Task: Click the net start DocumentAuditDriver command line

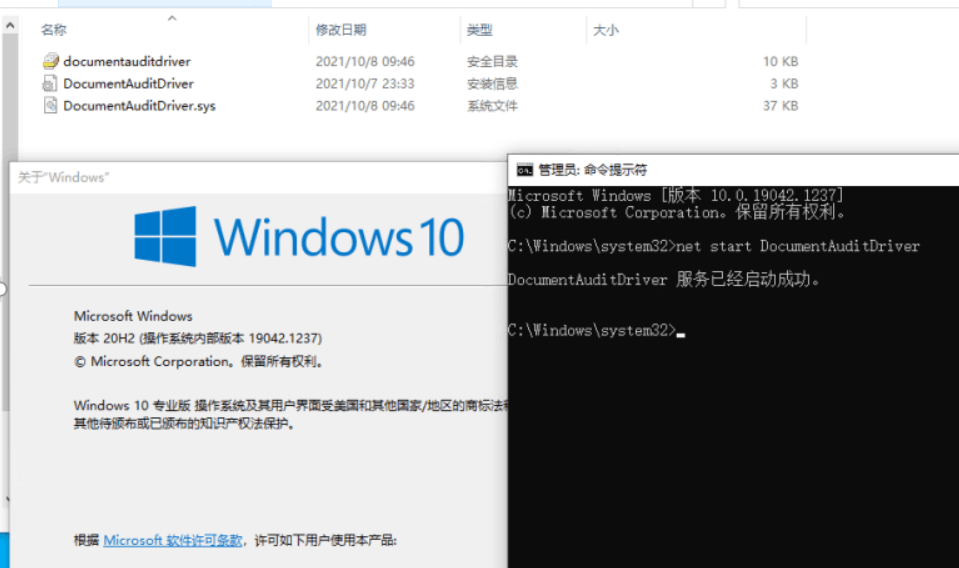Action: [713, 246]
